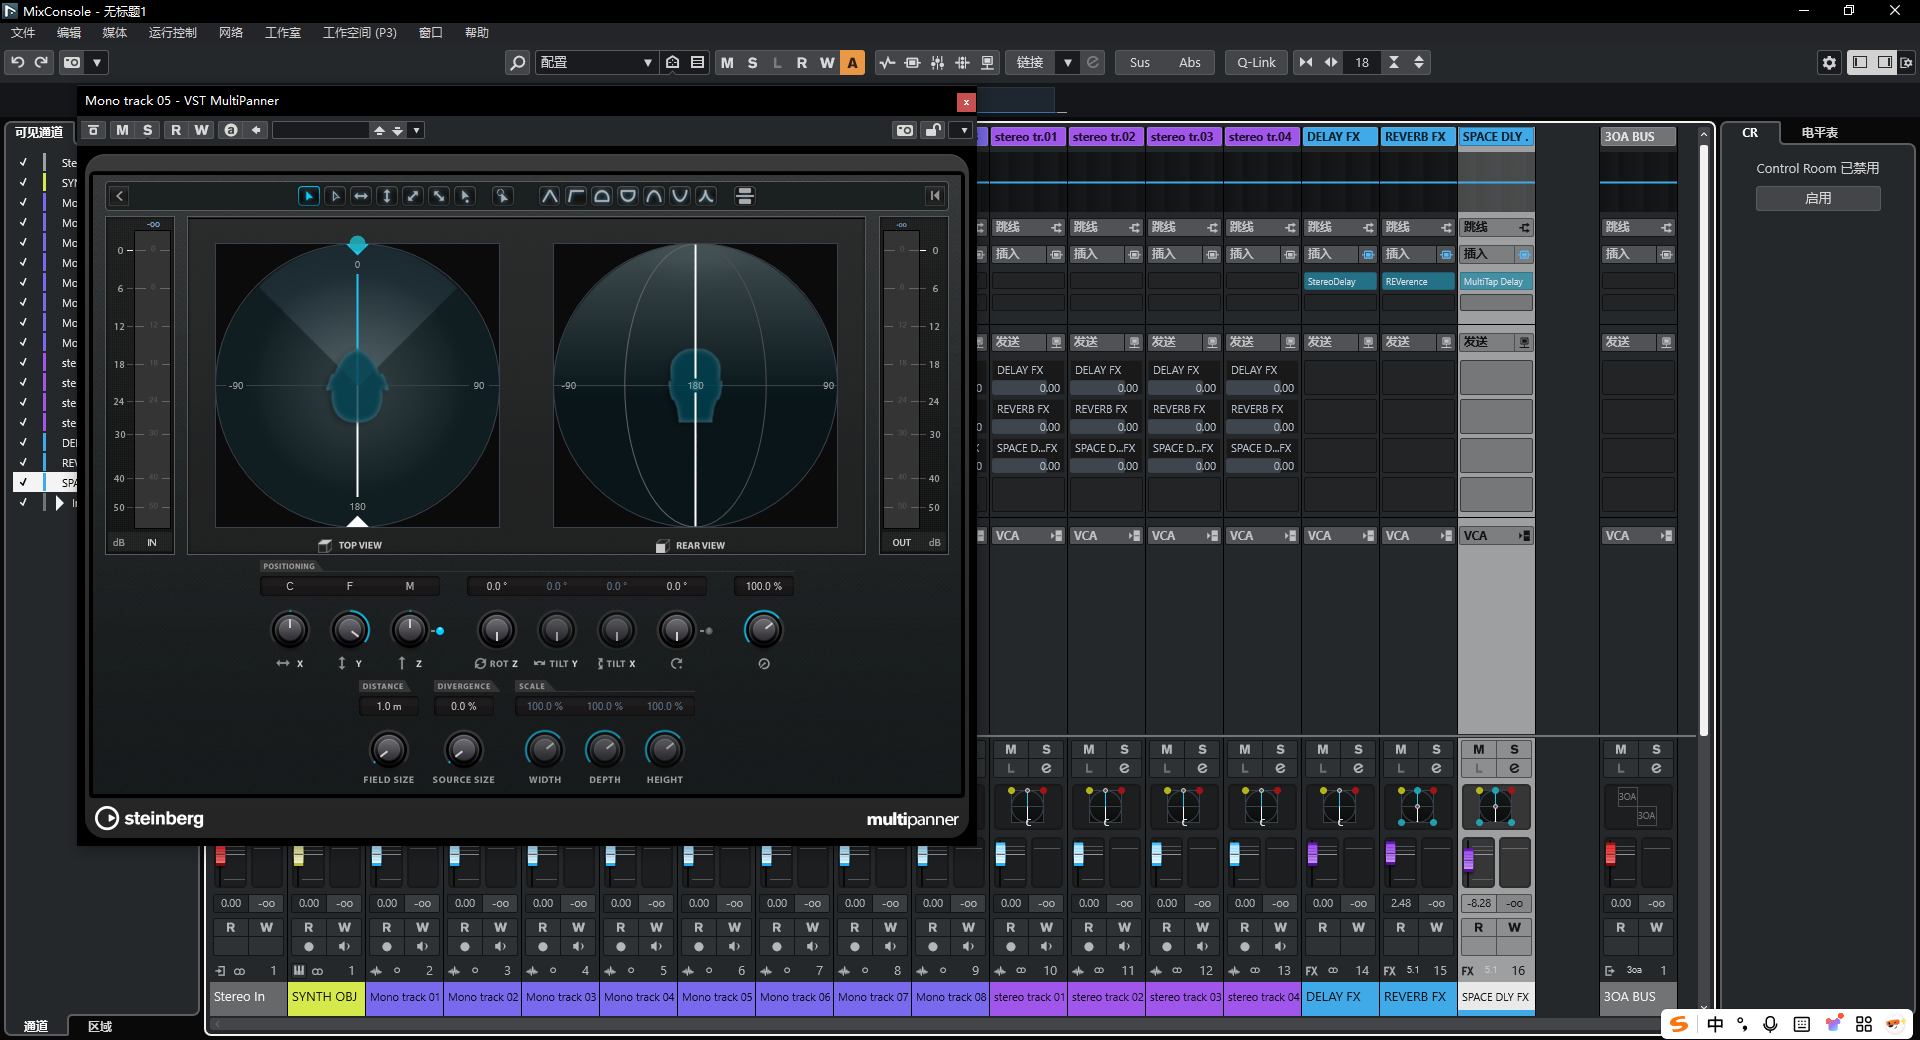Switch to the 电平表 tab
Image resolution: width=1920 pixels, height=1040 pixels.
tap(1819, 132)
